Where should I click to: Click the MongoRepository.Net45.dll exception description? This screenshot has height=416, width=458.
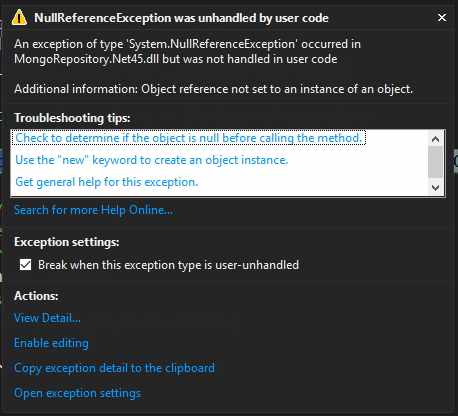click(187, 52)
